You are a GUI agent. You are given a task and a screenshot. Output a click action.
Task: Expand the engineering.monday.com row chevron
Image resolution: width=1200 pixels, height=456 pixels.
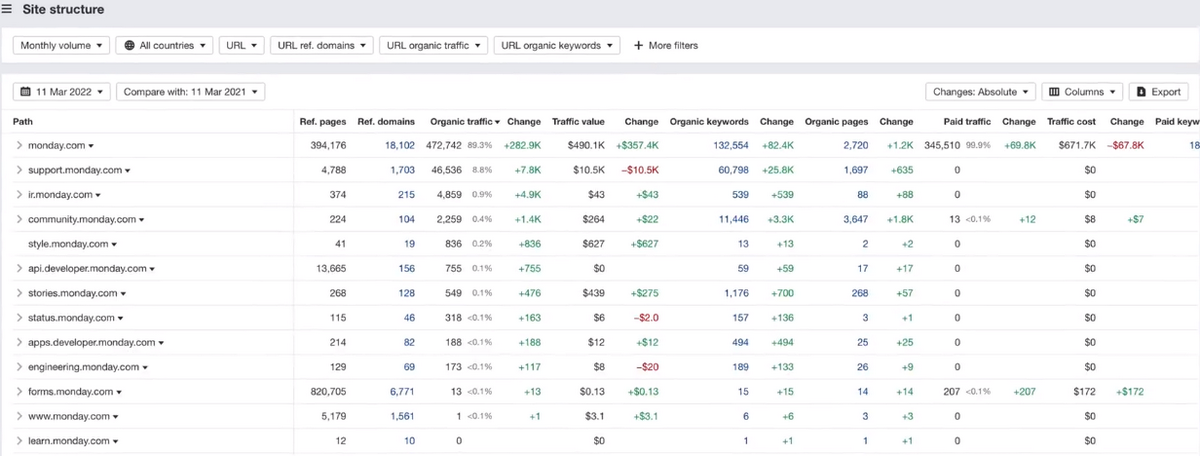(18, 367)
